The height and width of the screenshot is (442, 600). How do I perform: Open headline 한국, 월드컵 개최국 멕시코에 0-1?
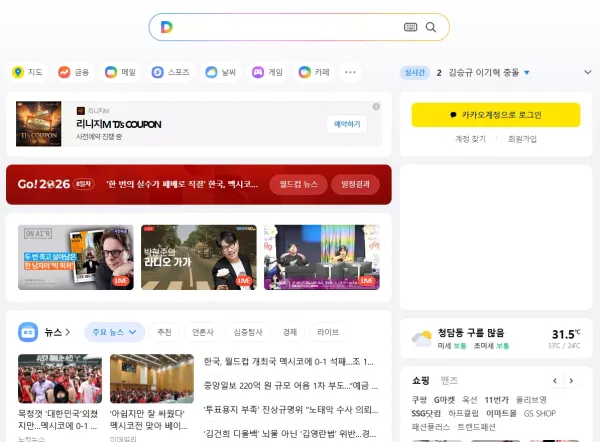click(x=289, y=362)
